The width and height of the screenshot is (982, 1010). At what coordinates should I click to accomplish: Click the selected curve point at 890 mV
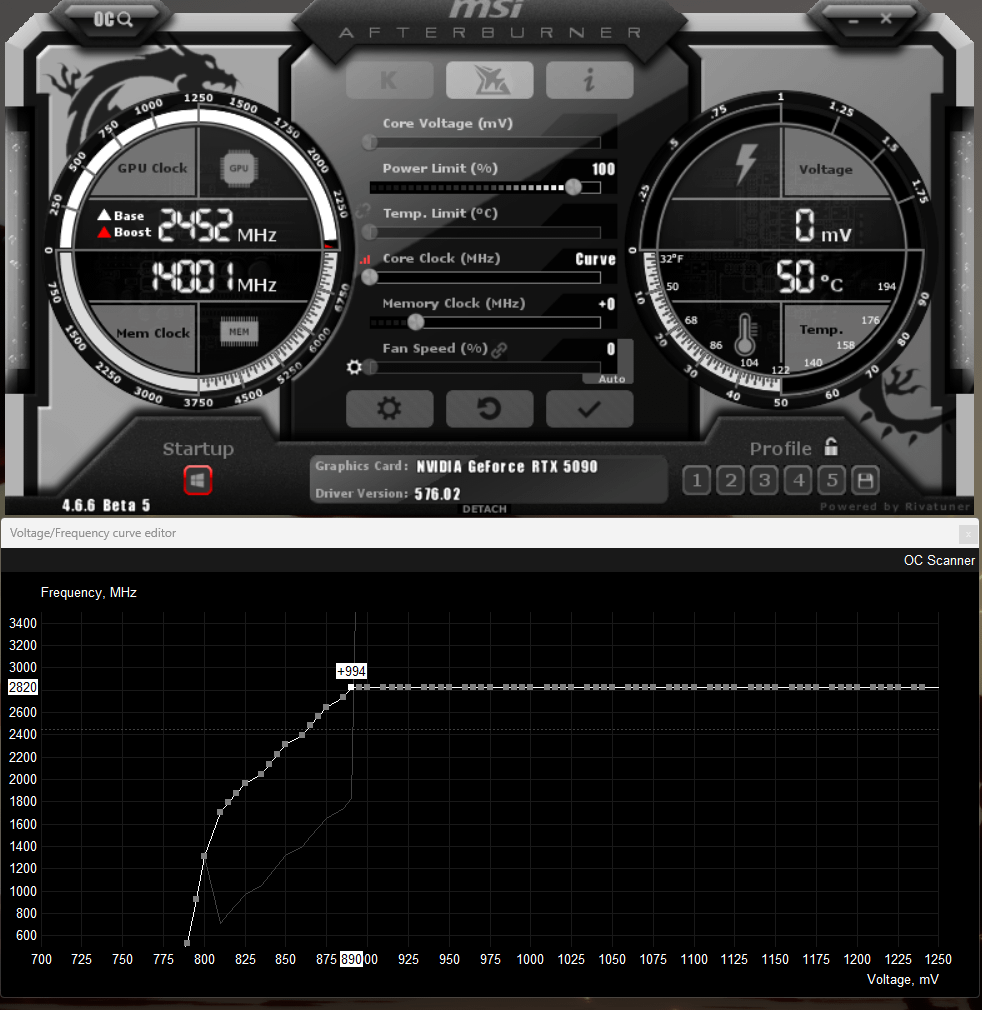pyautogui.click(x=351, y=687)
